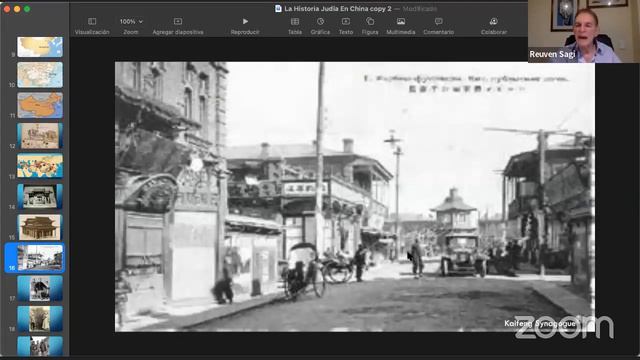Select slide 10 thumbnail
Viewport: 640px width, 360px height.
pyautogui.click(x=40, y=75)
